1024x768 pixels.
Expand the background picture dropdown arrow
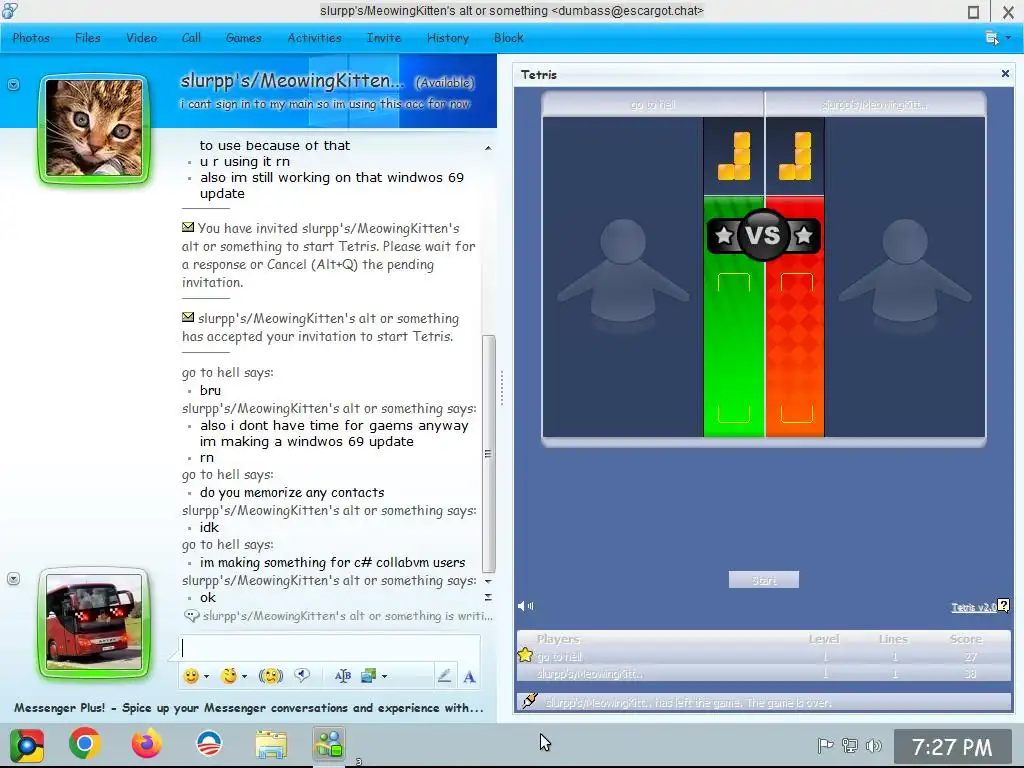pos(385,677)
